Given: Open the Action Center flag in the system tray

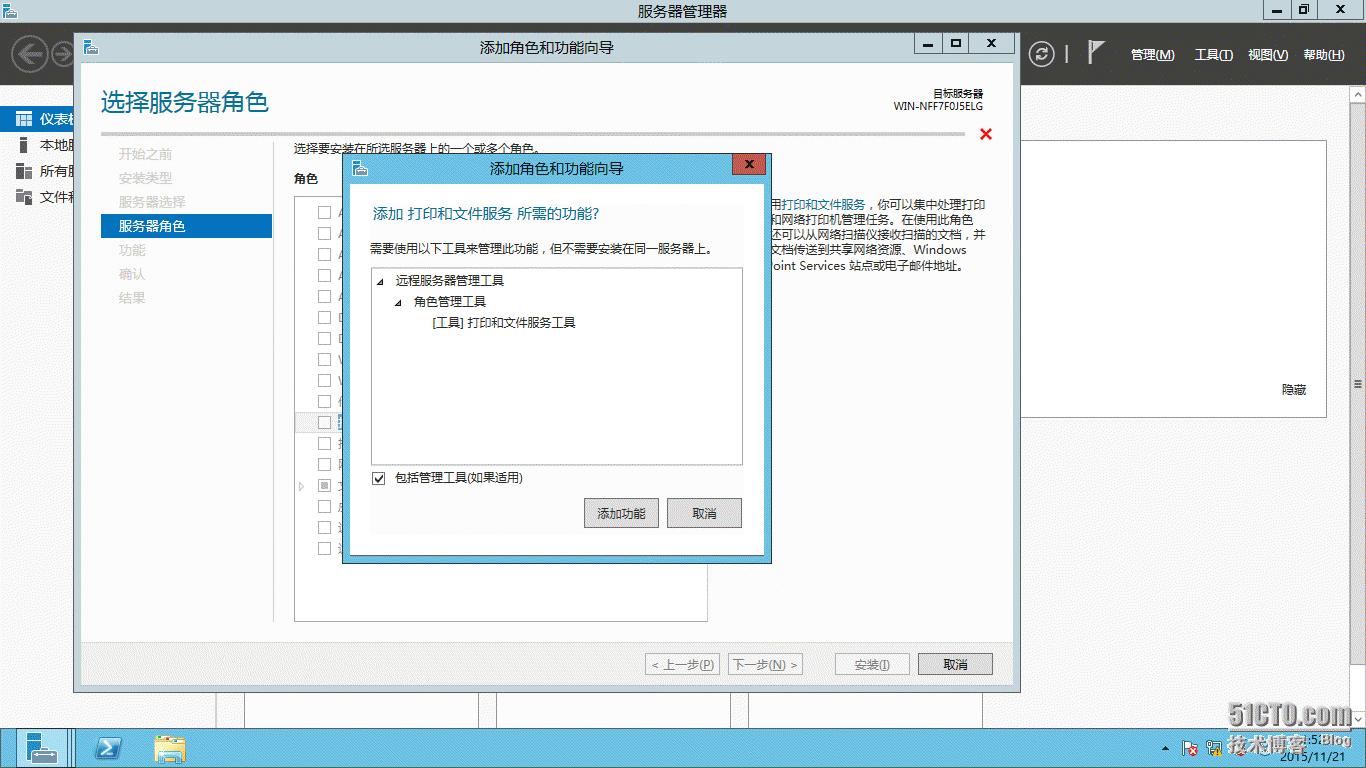Looking at the screenshot, I should coord(1189,748).
